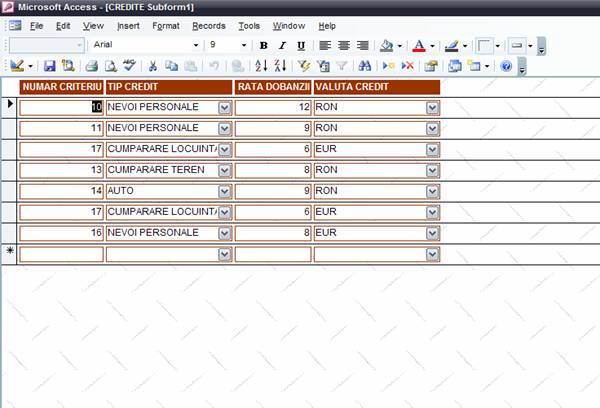Screen dimensions: 600x408
Task: Expand TIP CREDIT dropdown for AUTO row
Action: coord(224,190)
